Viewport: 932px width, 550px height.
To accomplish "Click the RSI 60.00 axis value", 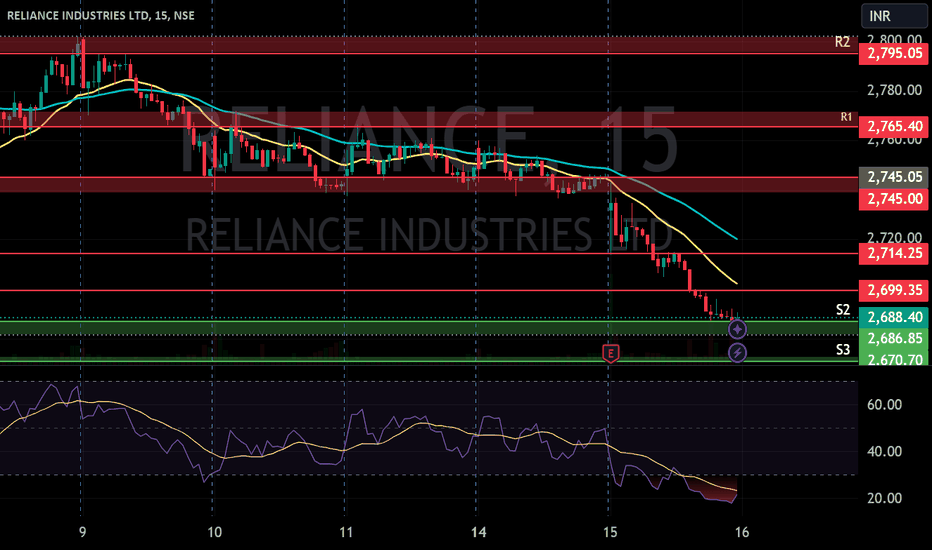I will 884,405.
